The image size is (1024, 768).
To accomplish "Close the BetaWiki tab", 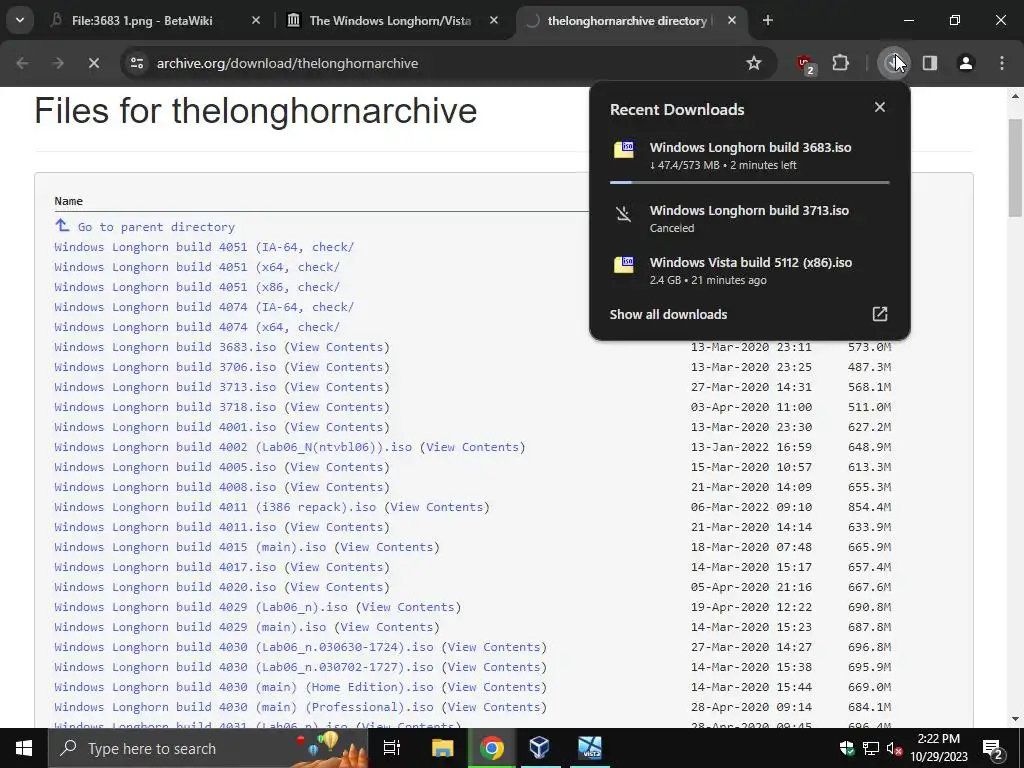I will point(256,20).
